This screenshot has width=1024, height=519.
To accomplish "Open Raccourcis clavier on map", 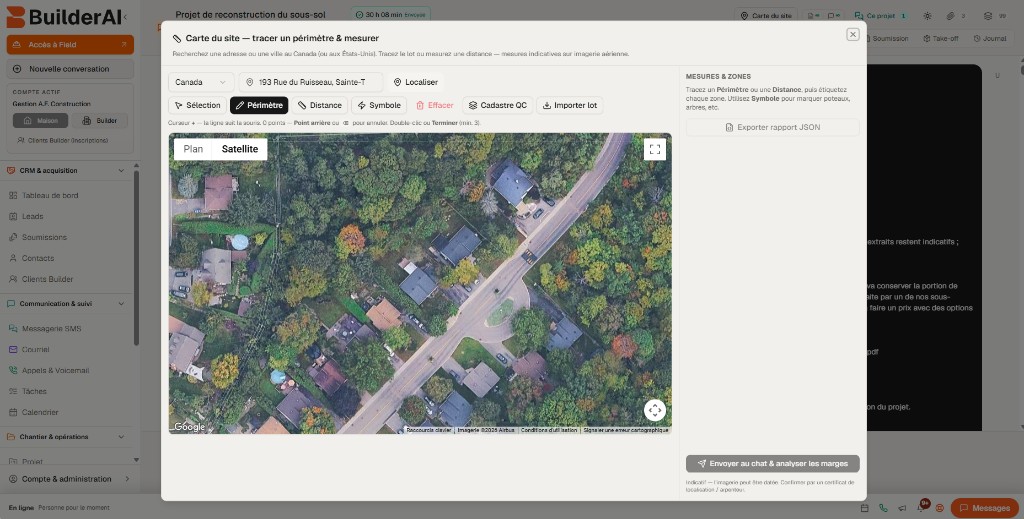I will [428, 430].
